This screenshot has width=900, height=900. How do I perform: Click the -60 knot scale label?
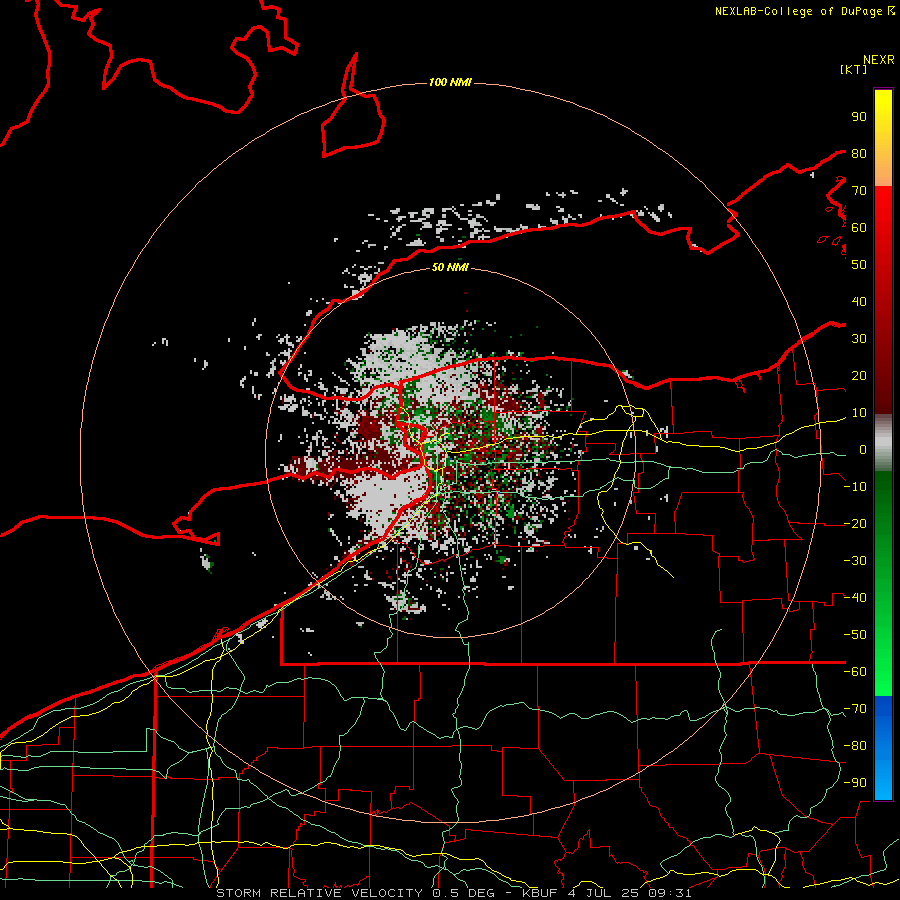coord(855,672)
